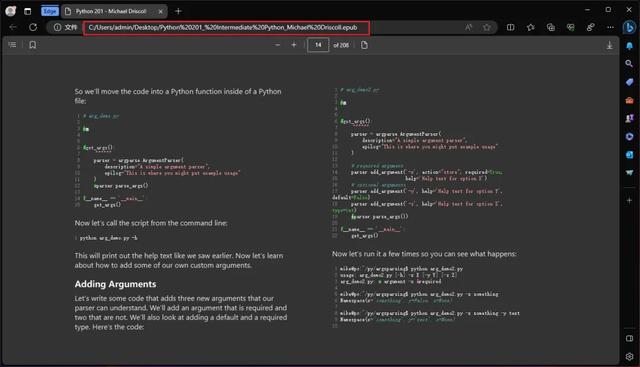This screenshot has width=640, height=367.
Task: Open the Favorites hub
Action: [530, 27]
